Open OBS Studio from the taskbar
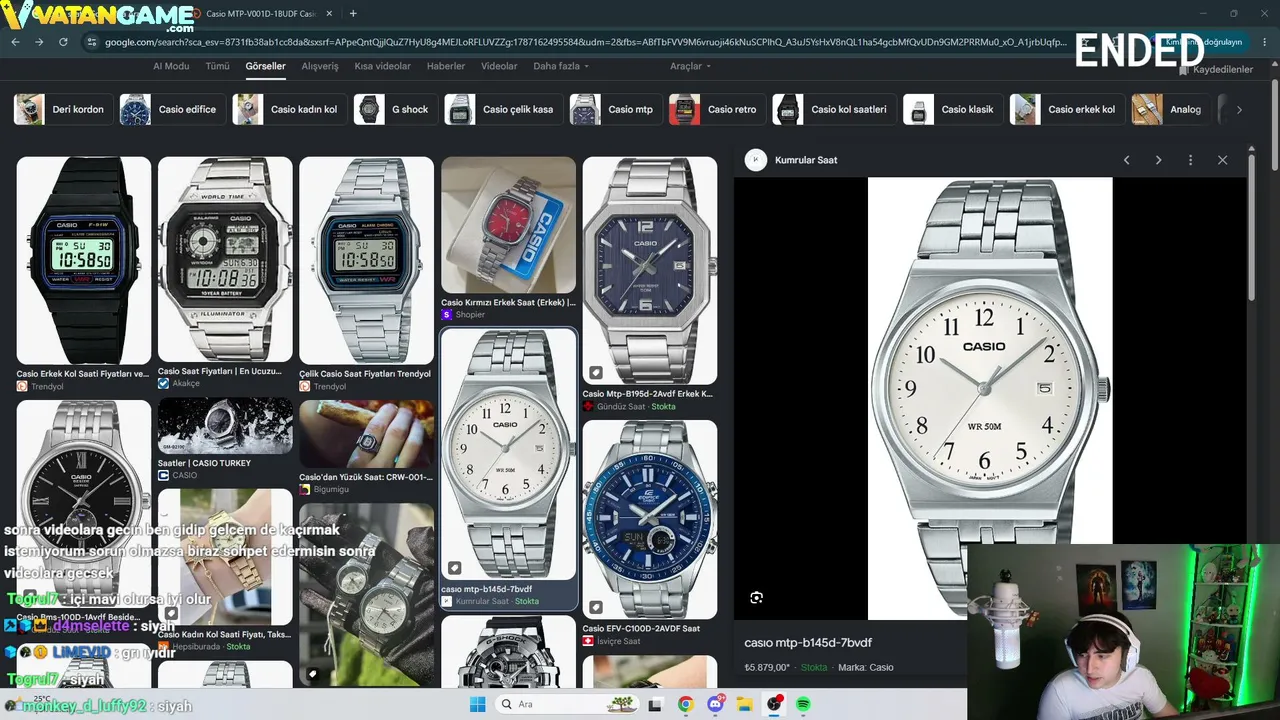The width and height of the screenshot is (1280, 720). pos(775,704)
